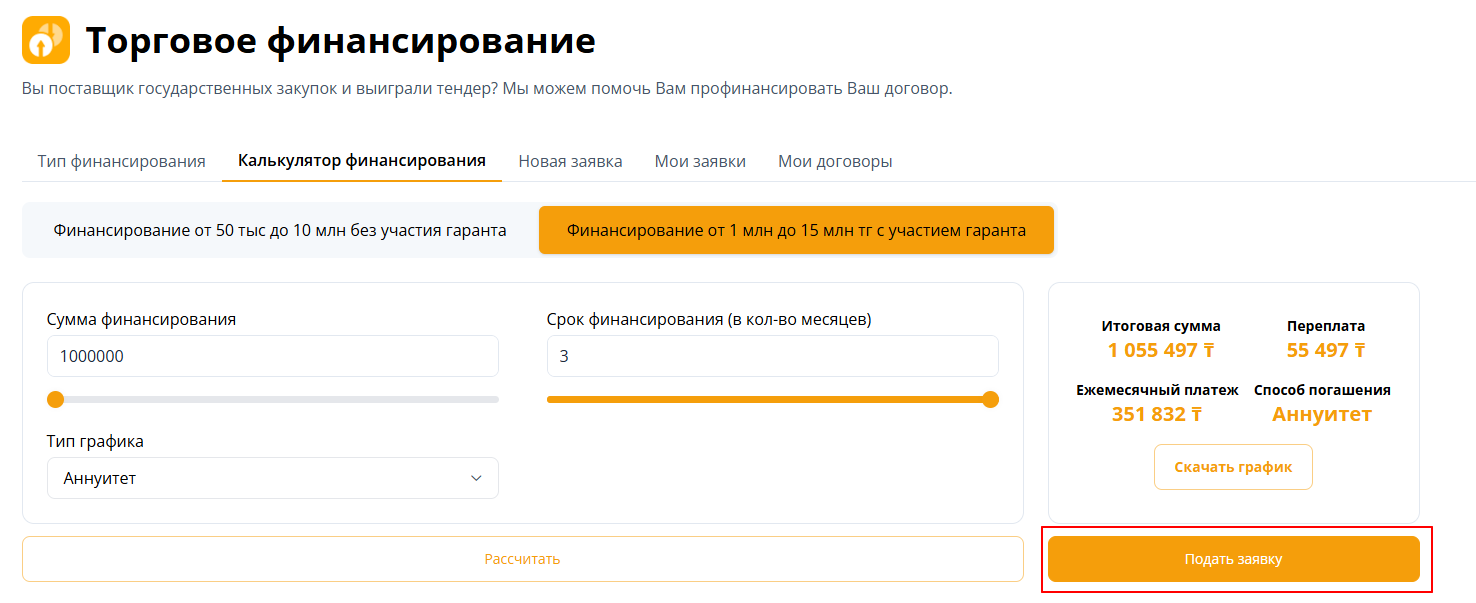This screenshot has width=1476, height=603.
Task: Open the Тип финансирования tab
Action: [122, 161]
